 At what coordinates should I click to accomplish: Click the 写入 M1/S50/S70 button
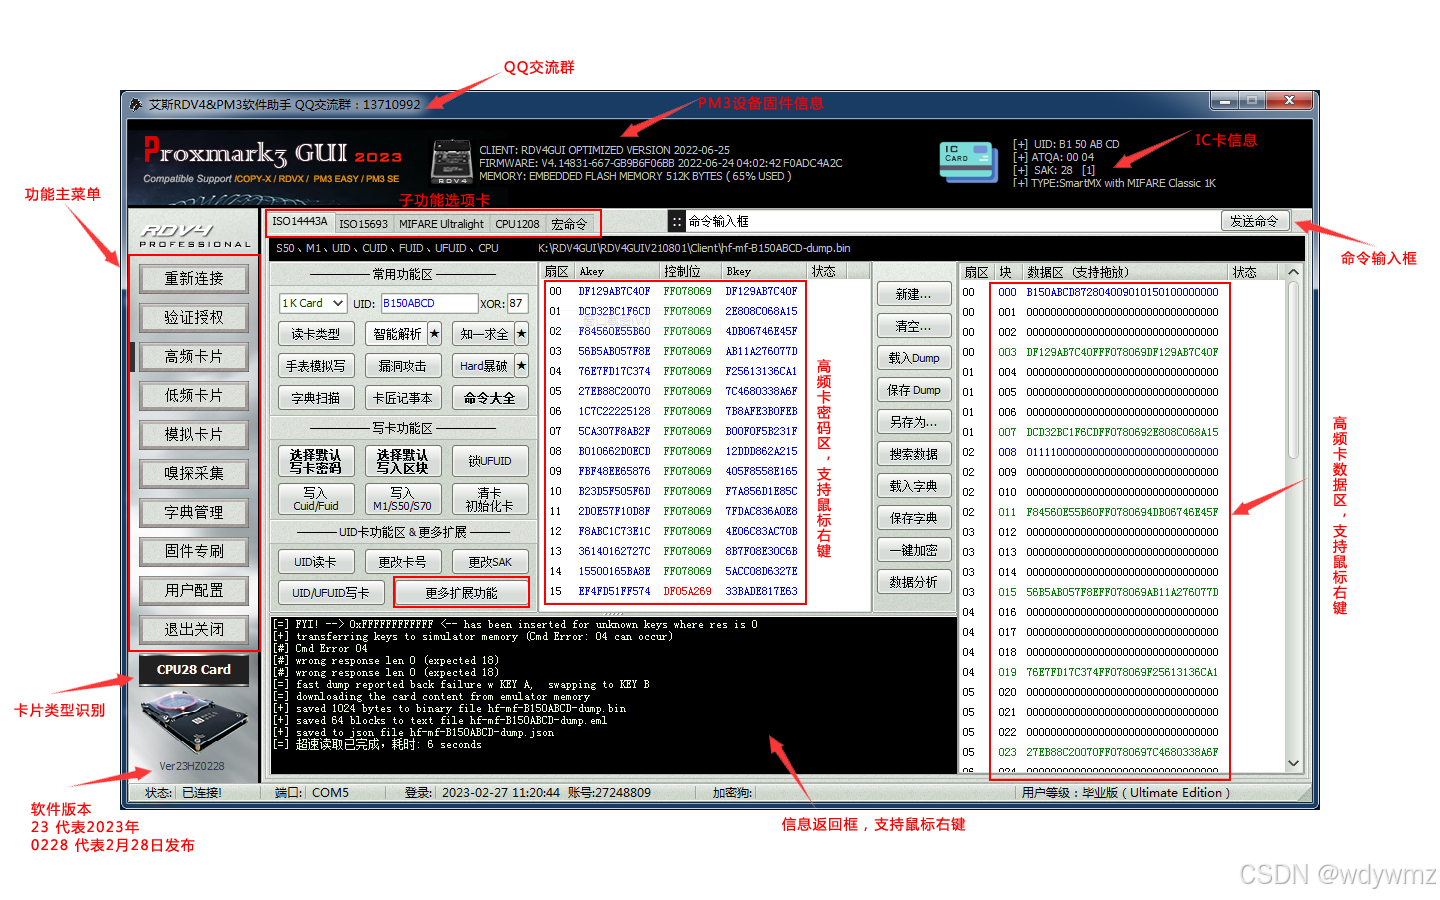coord(403,499)
